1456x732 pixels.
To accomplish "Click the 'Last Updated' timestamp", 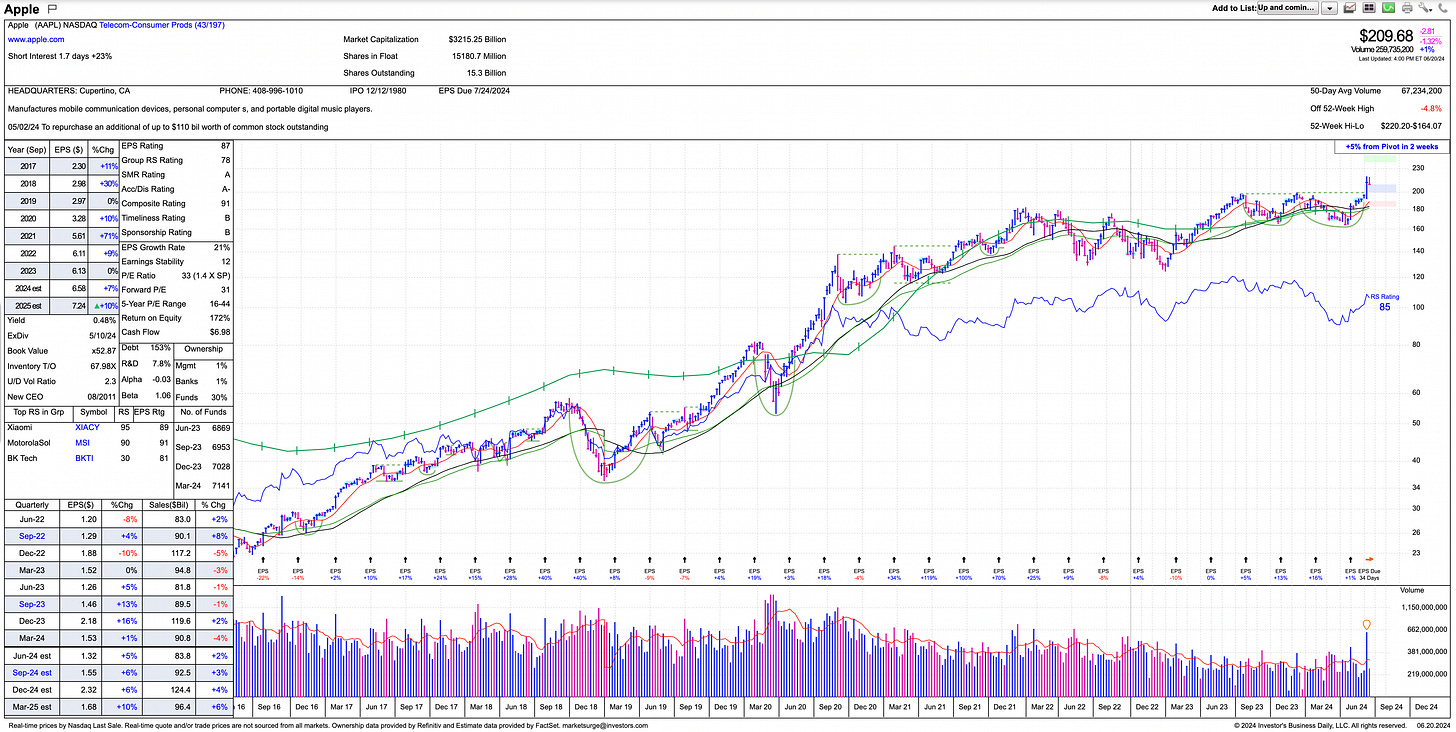I will [x=1403, y=59].
